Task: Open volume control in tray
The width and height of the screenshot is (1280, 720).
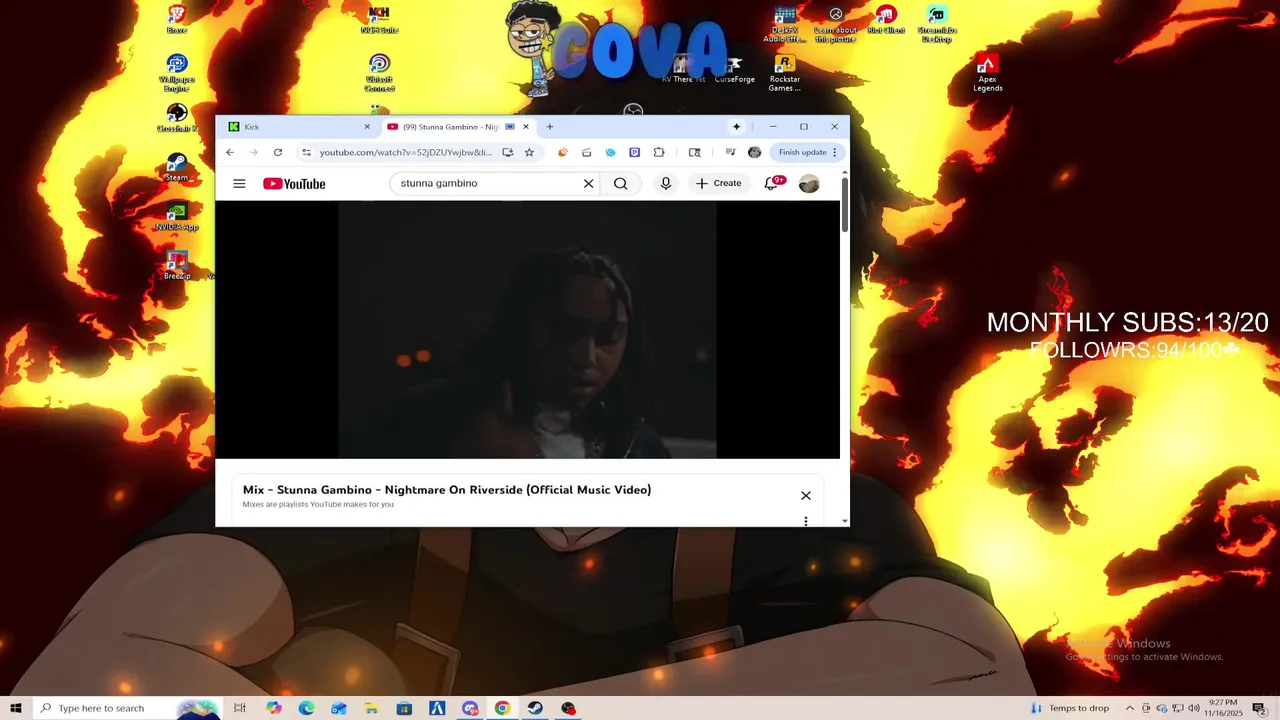Action: click(1194, 708)
